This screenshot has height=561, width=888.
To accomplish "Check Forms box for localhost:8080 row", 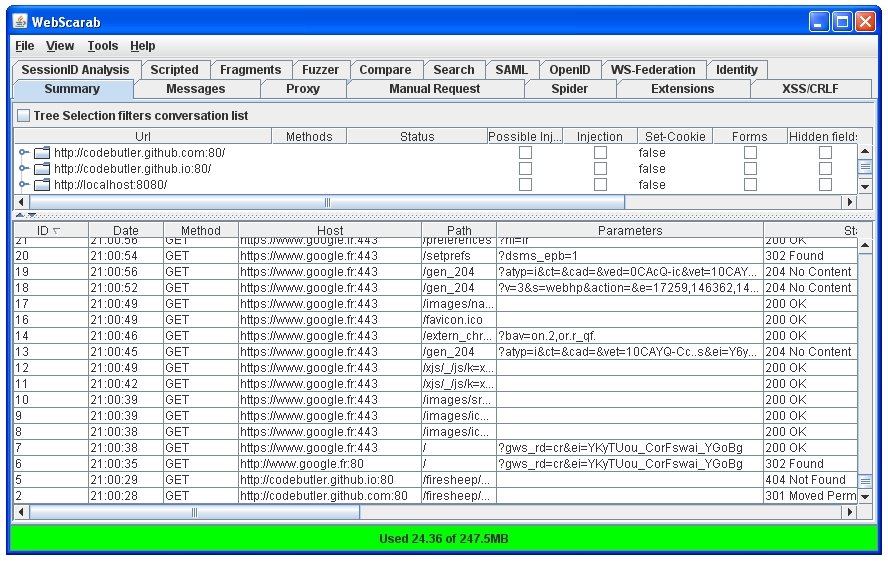I will tap(750, 185).
